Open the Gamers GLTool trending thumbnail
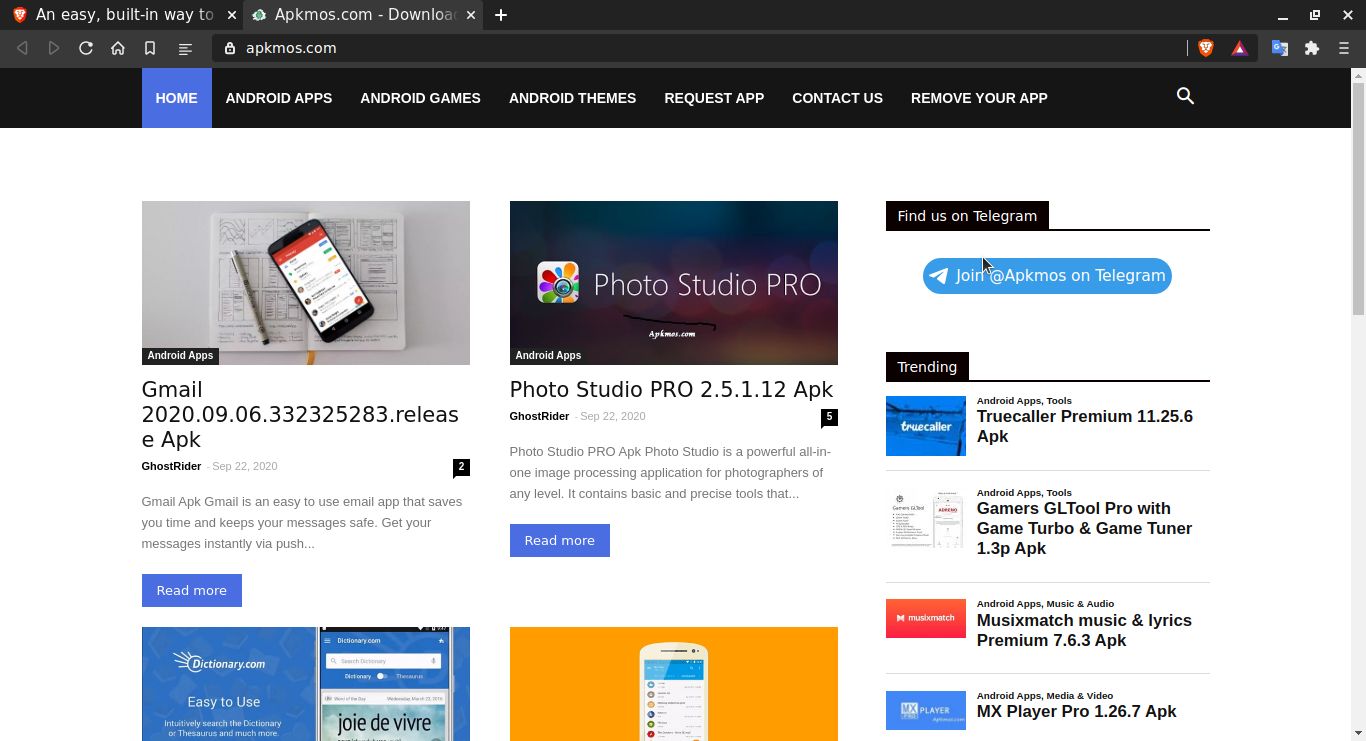Viewport: 1366px width, 741px height. [x=926, y=518]
